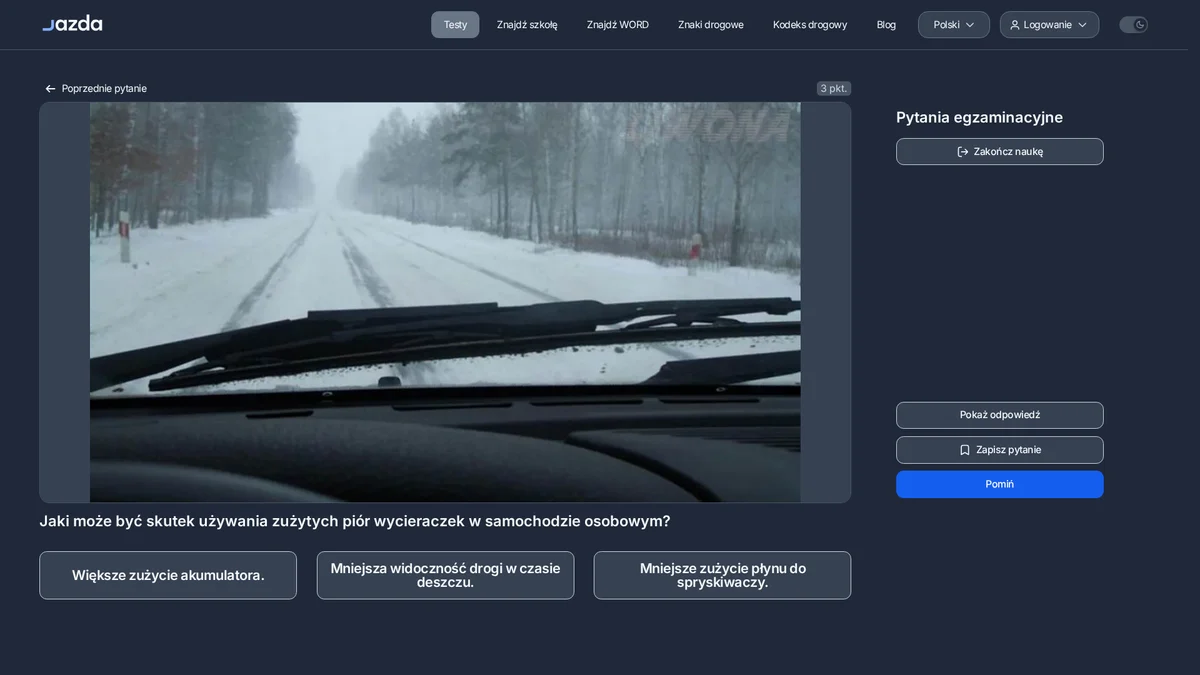
Task: Go back via Poprzednie pytanie
Action: [96, 89]
